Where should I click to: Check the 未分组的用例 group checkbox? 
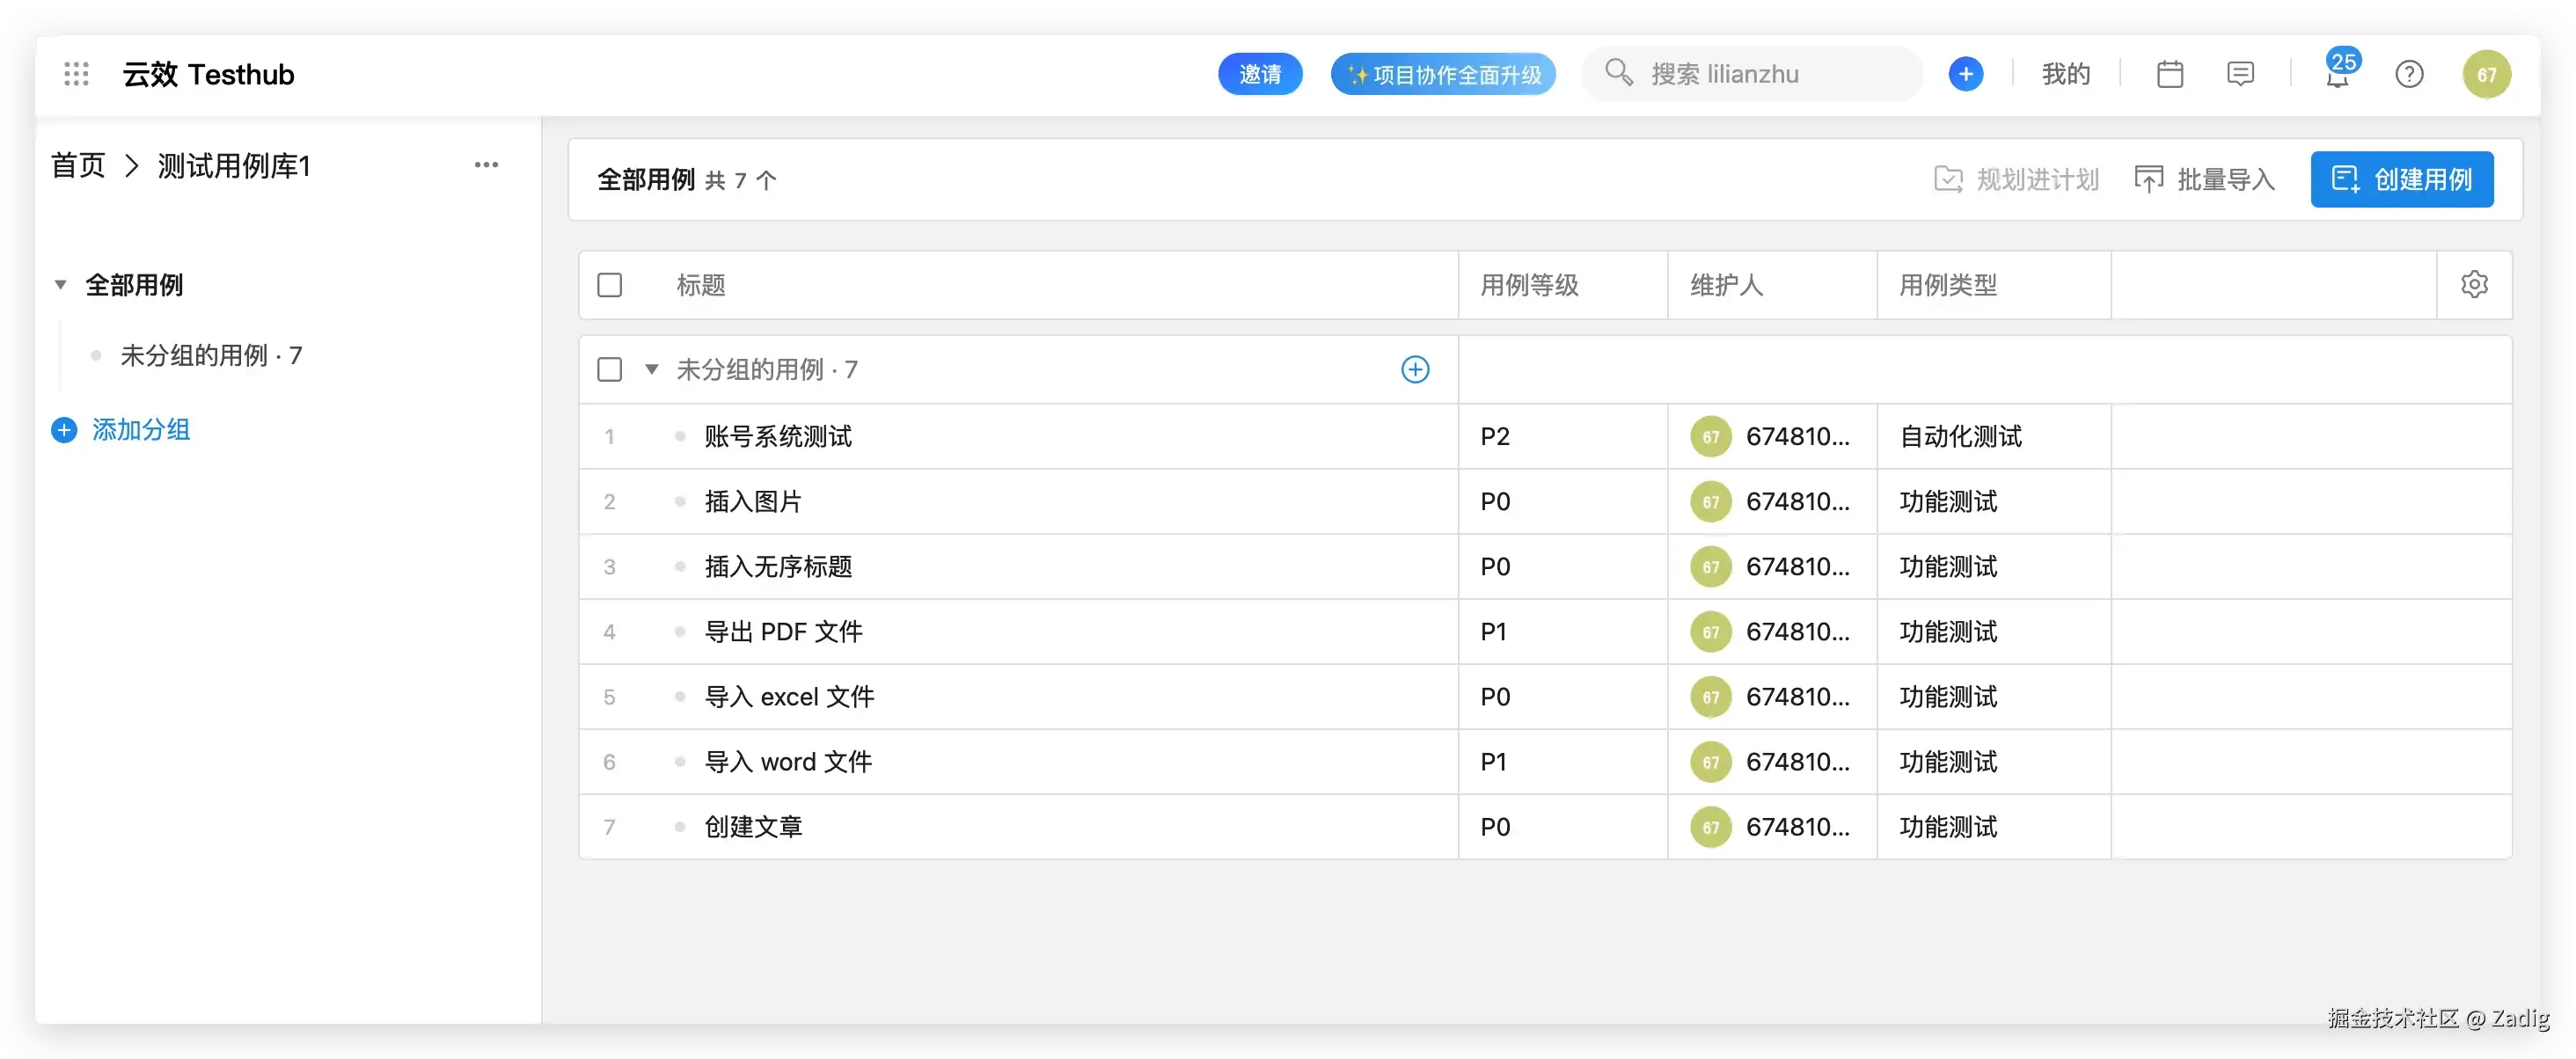click(609, 370)
